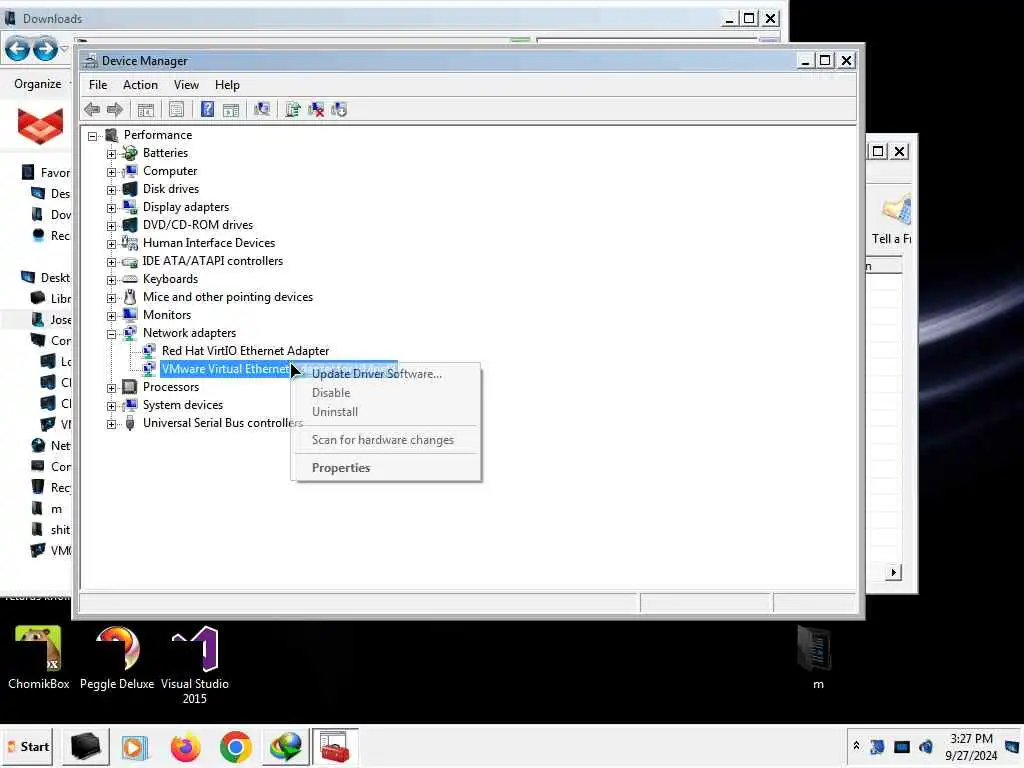Click the red toolbox taskbar button

click(335, 747)
